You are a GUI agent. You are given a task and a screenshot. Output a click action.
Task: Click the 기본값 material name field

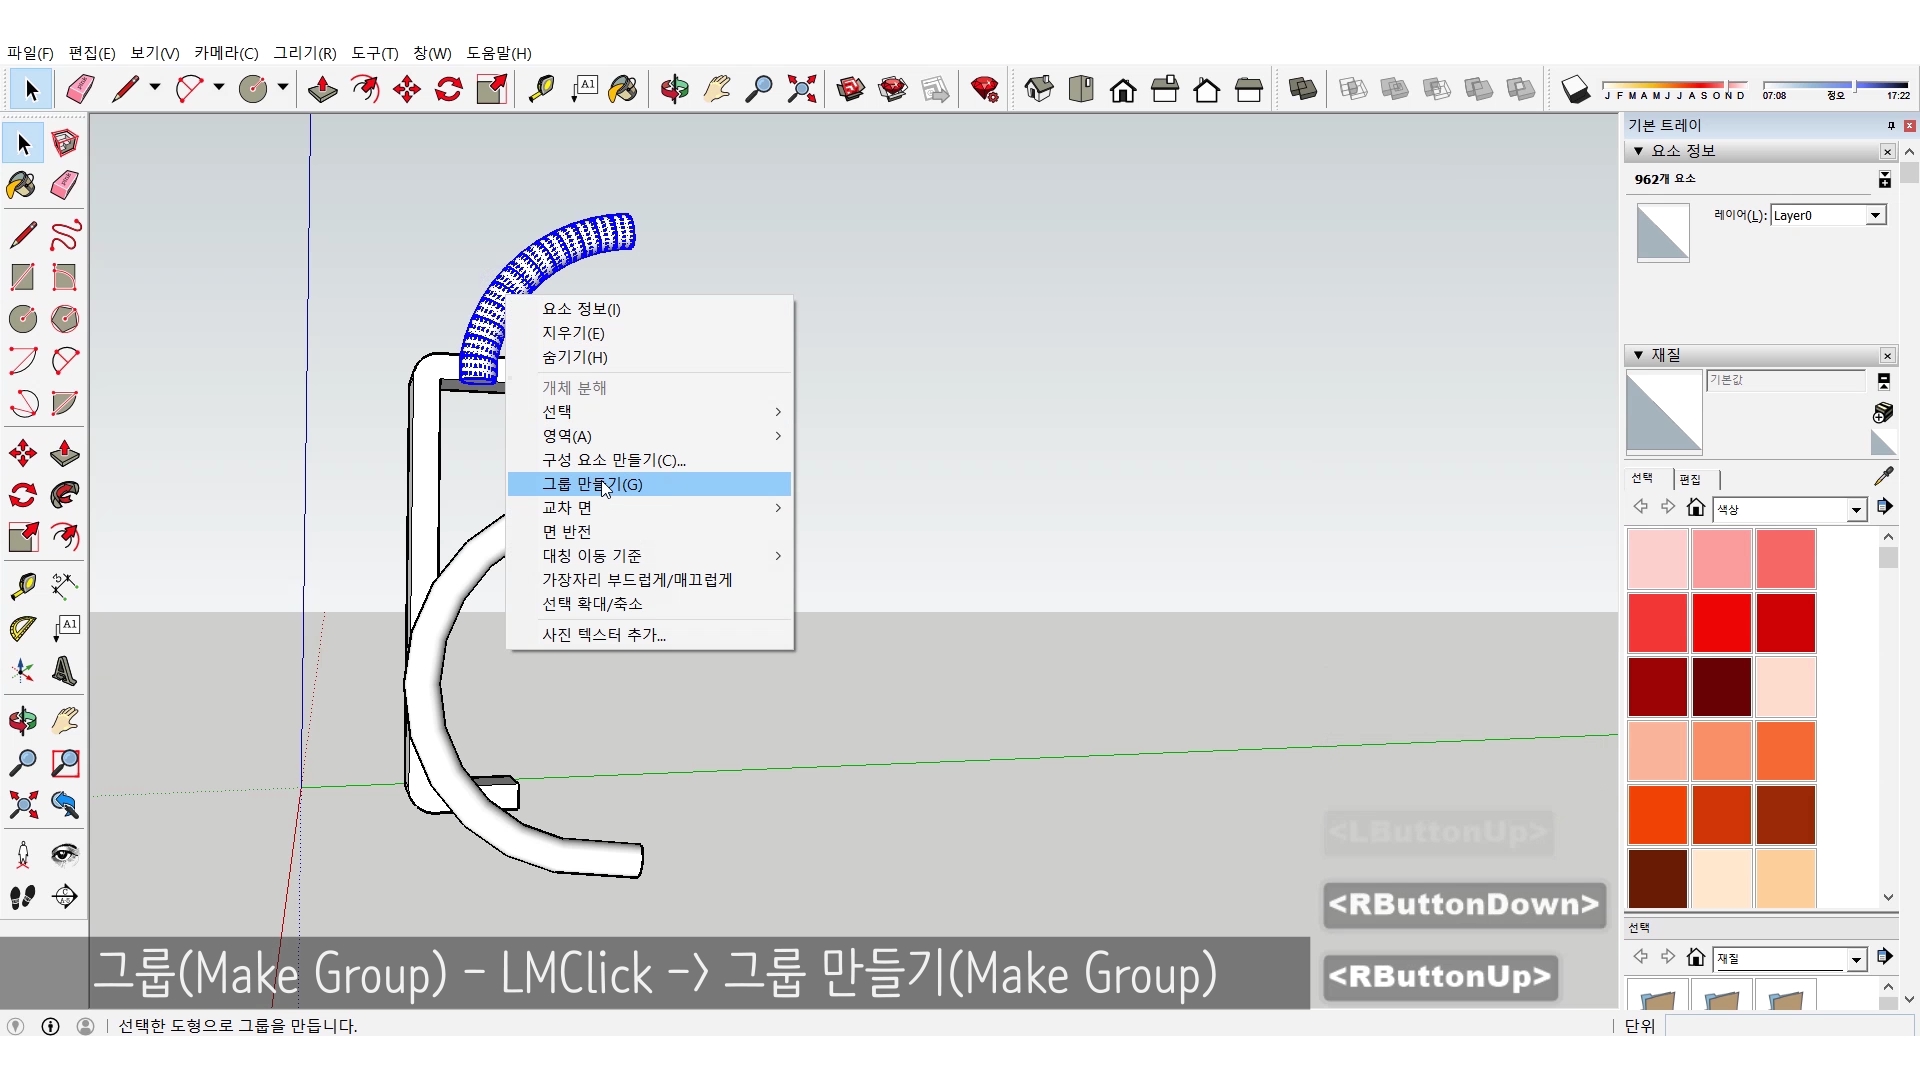(x=1784, y=380)
